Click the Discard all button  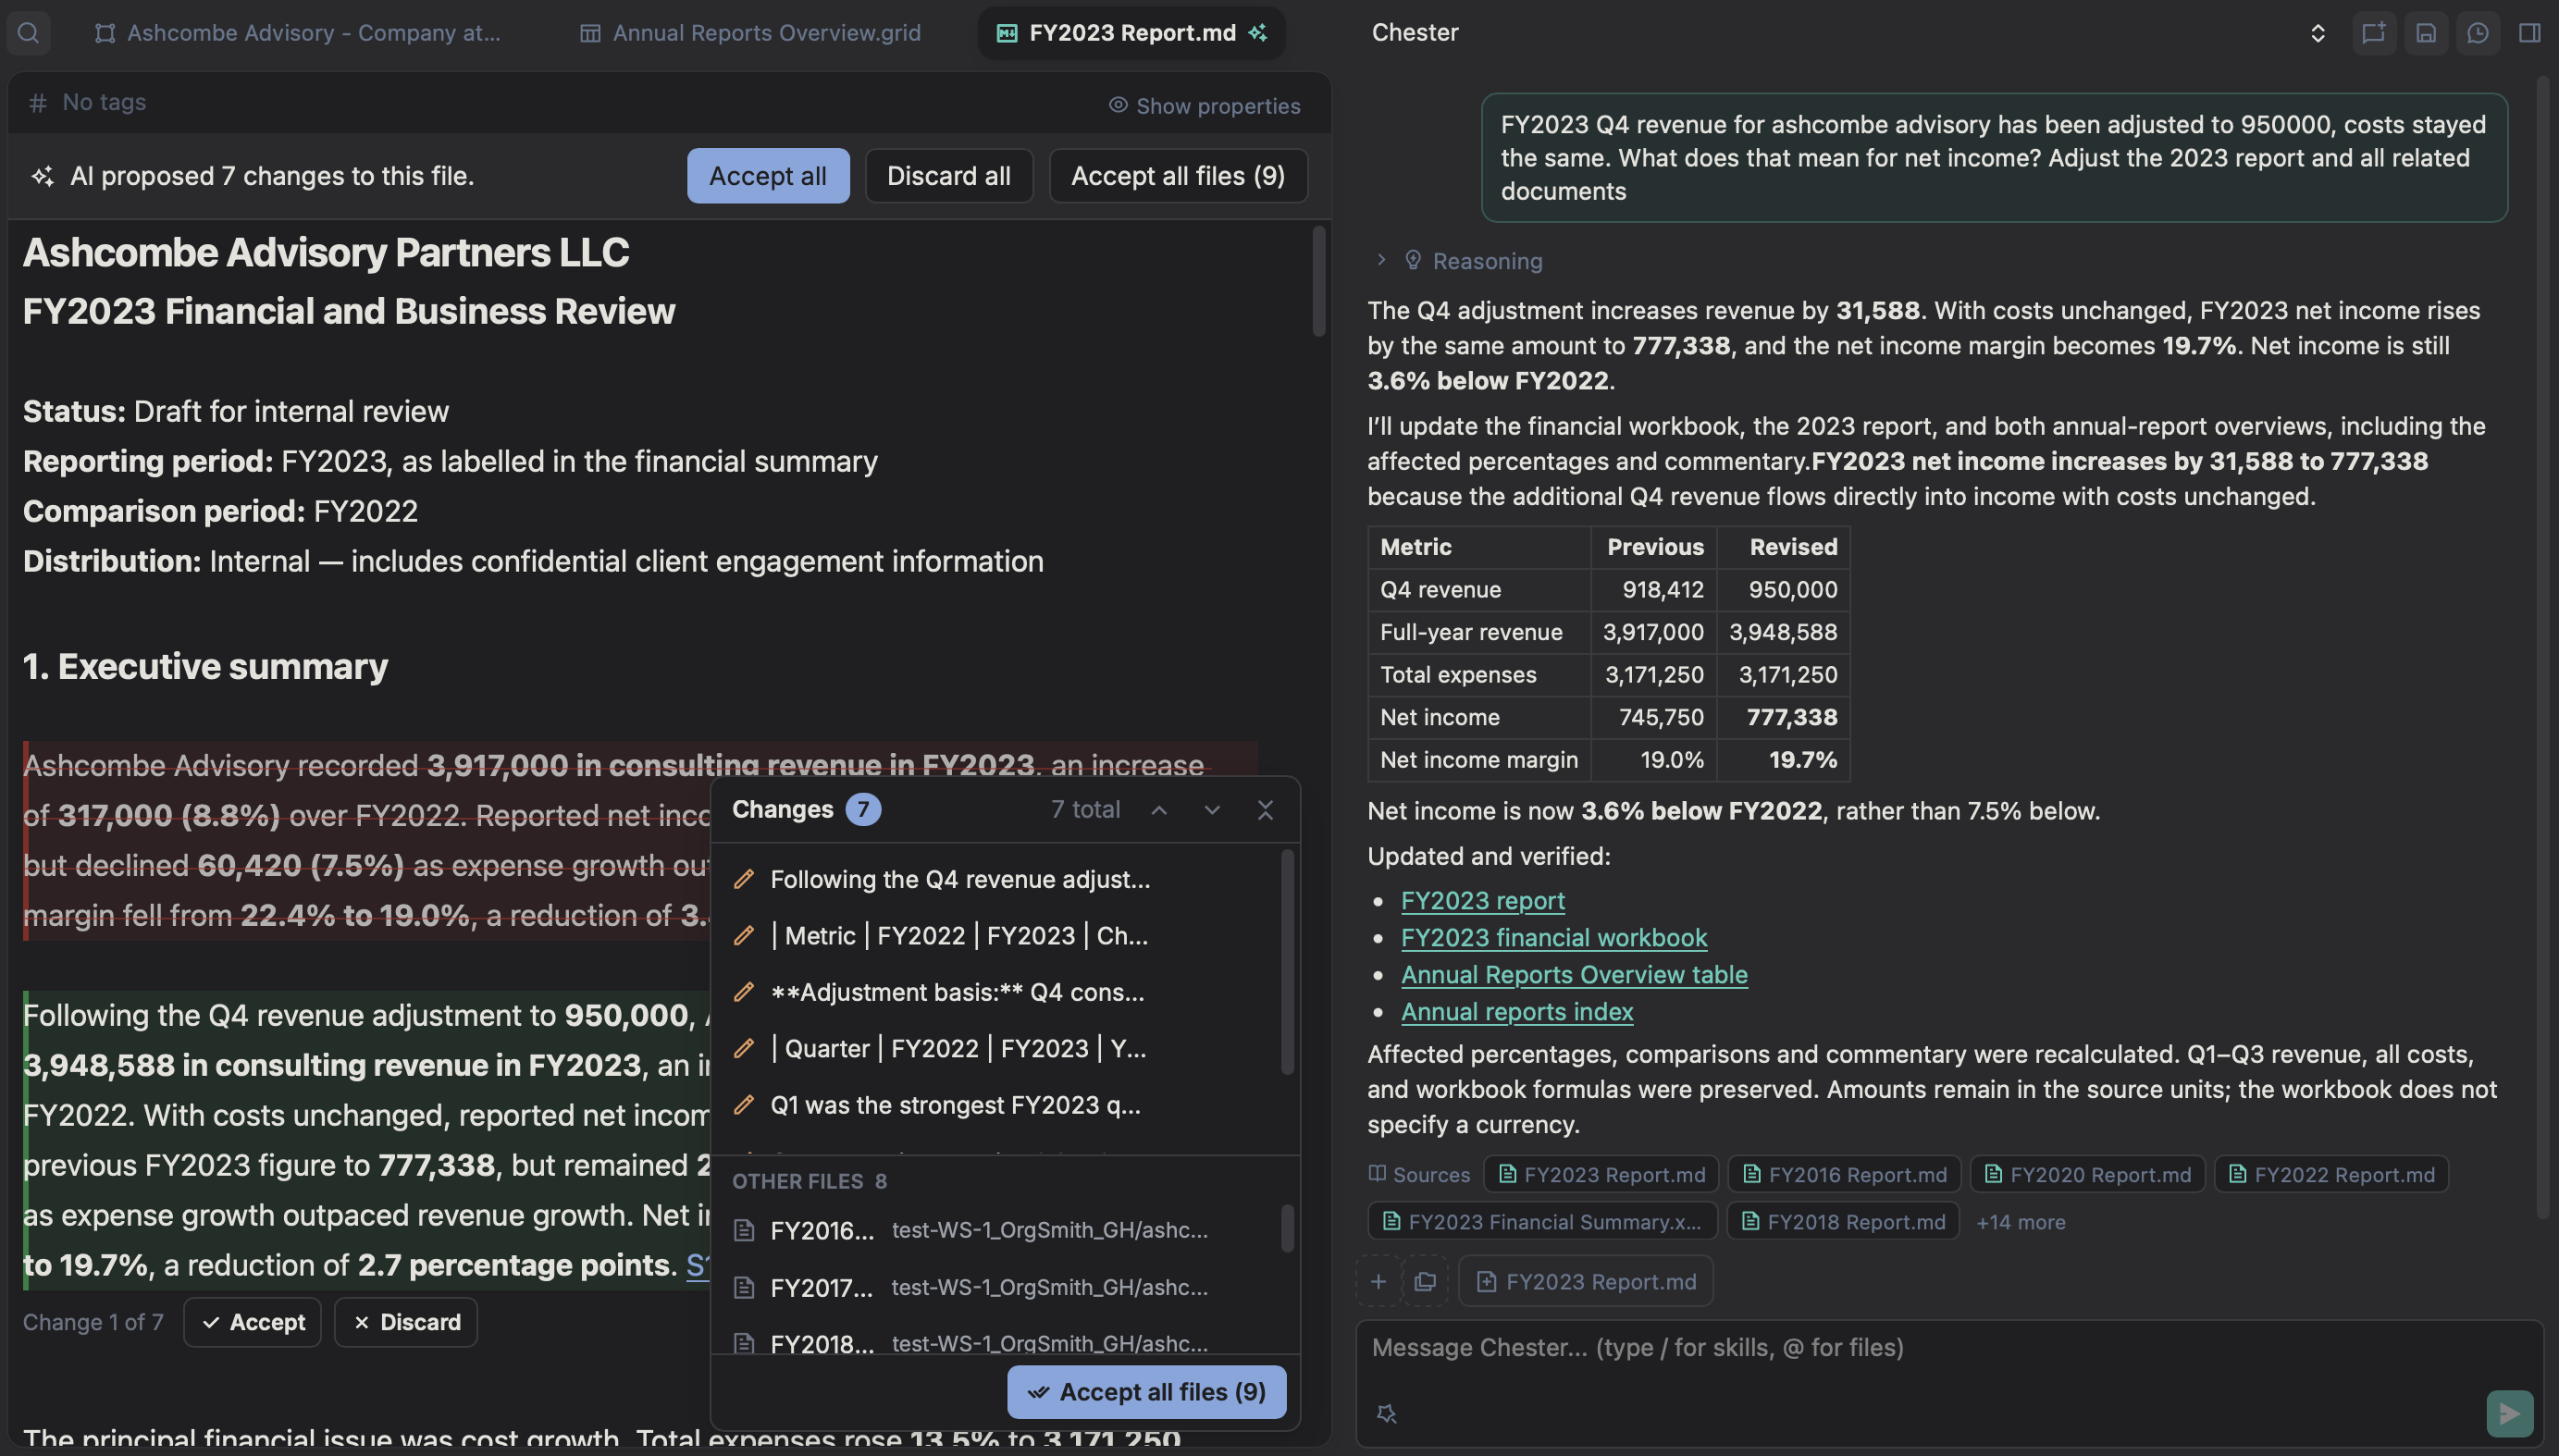948,175
